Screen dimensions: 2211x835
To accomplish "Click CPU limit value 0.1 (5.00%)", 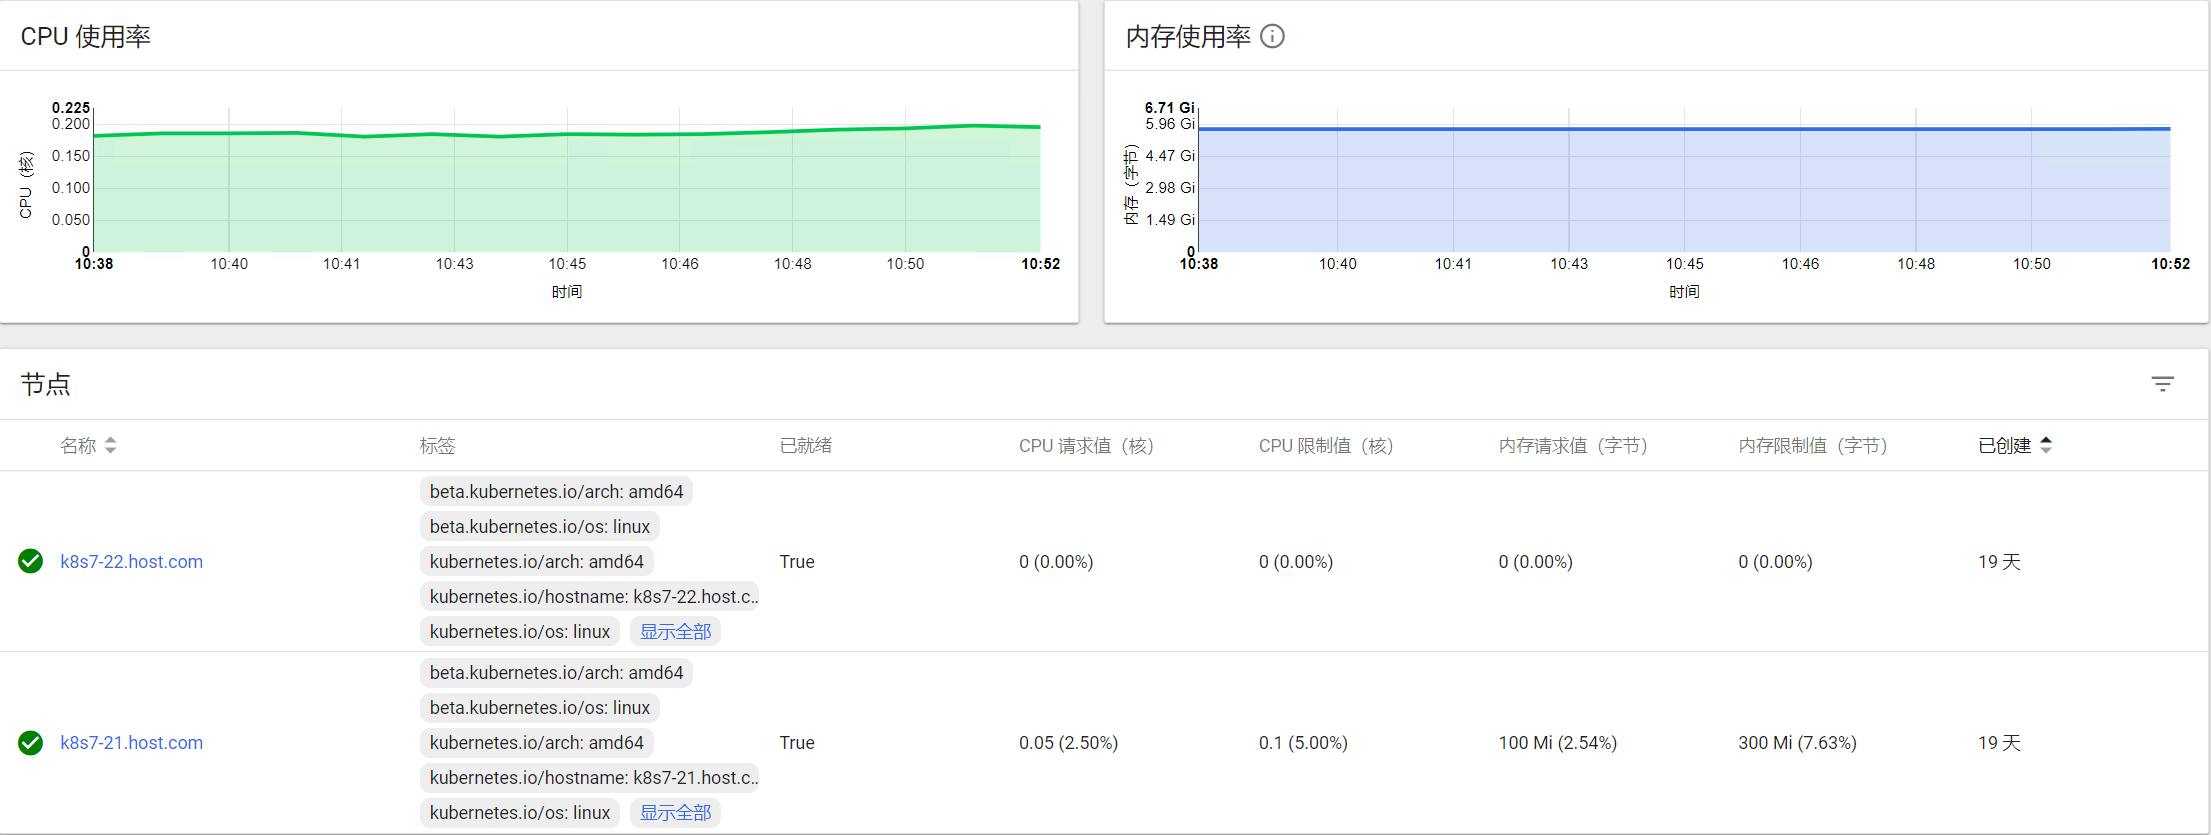I will [1303, 743].
